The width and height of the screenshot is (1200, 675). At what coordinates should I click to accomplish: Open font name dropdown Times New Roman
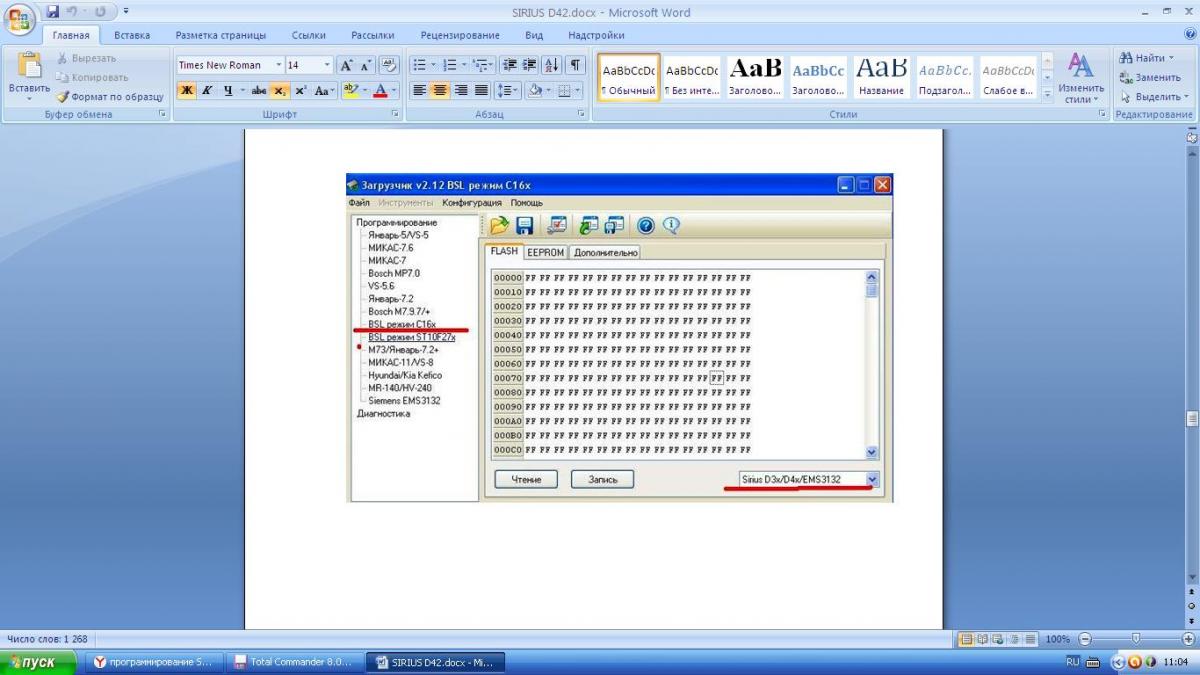tap(278, 65)
